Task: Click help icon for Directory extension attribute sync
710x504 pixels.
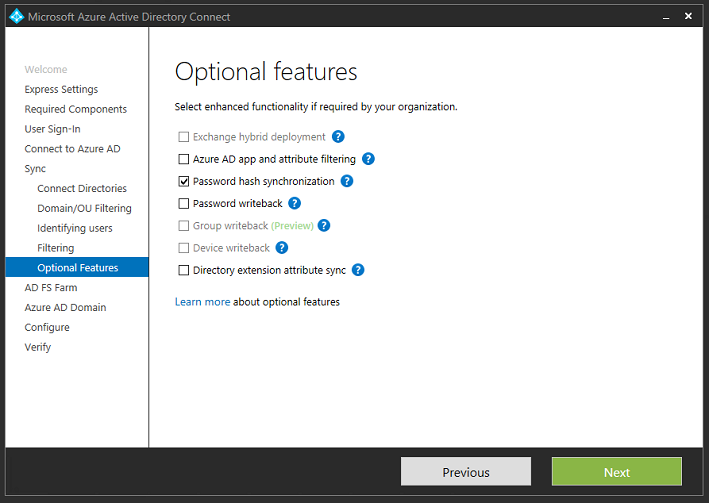Action: (358, 270)
